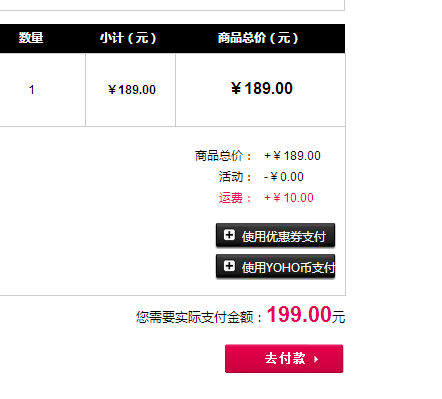Screen dimensions: 442x399
Task: Click the arrow icon on 去付款 button
Action: point(316,359)
